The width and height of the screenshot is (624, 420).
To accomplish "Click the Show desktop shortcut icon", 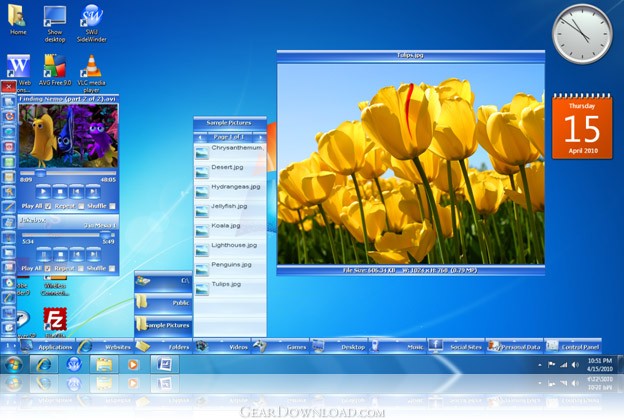I will (55, 23).
